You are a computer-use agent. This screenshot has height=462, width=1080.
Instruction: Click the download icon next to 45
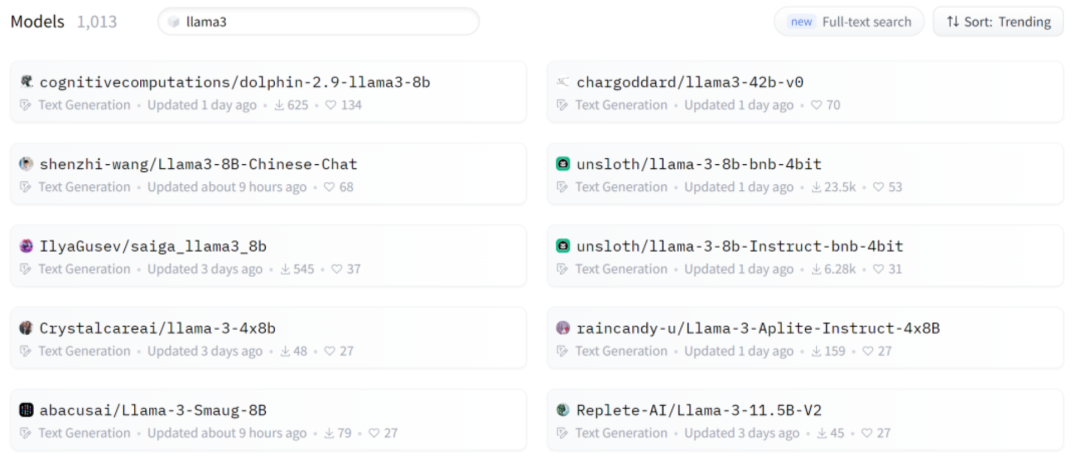click(822, 433)
